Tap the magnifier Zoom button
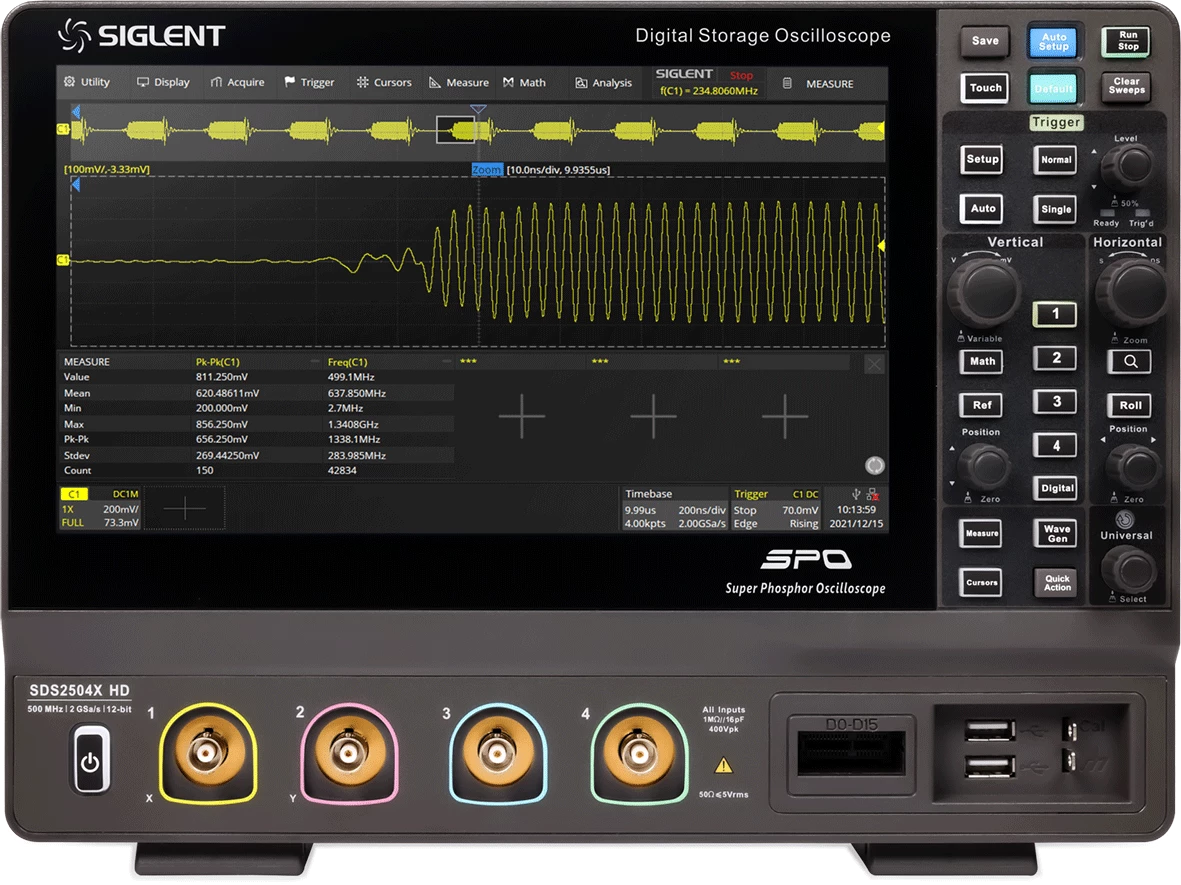Screen dimensions: 1181x885 [1130, 362]
